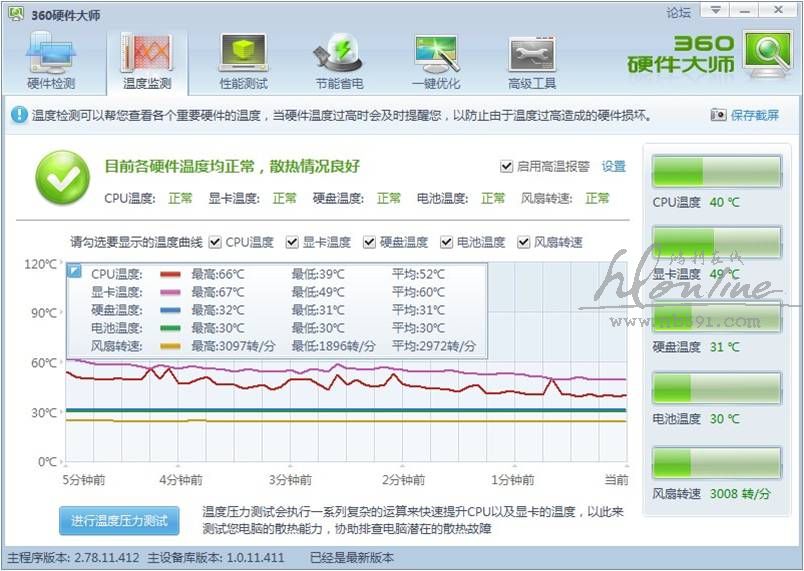
Task: Click 主程序版本: 2.78.11.412 in status bar
Action: click(73, 558)
